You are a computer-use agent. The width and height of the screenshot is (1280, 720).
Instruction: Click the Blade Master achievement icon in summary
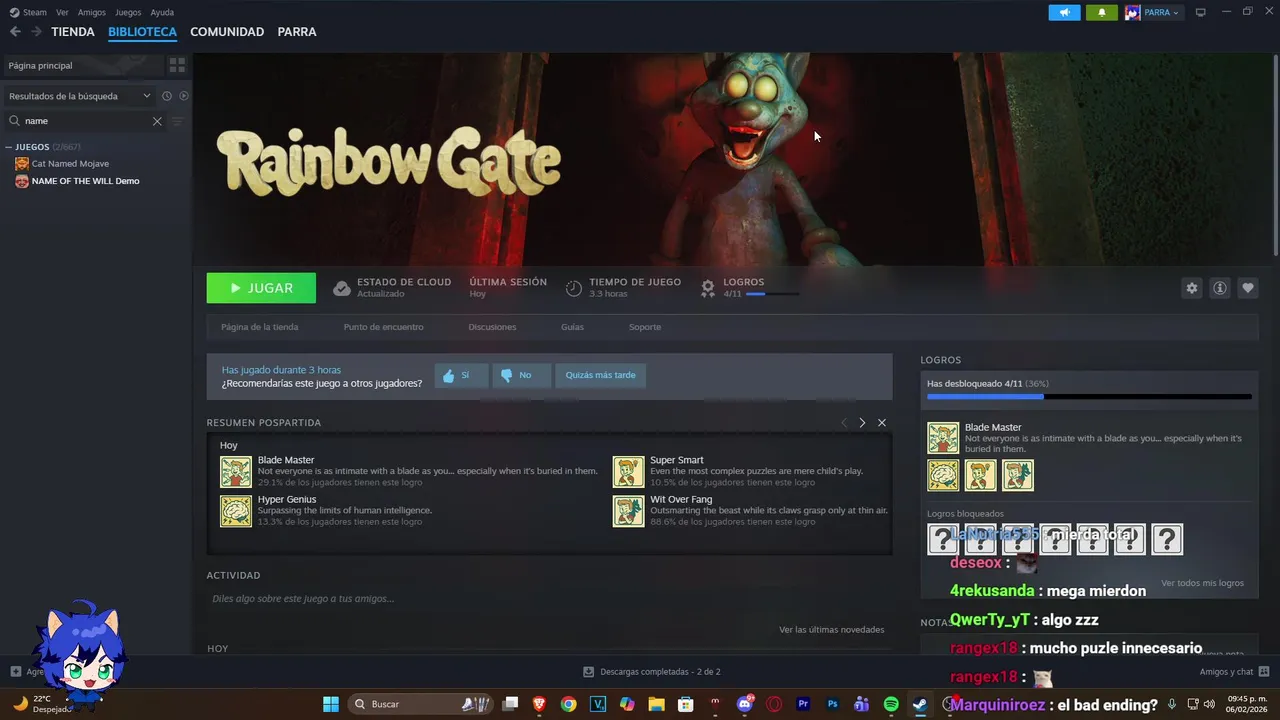tap(236, 471)
